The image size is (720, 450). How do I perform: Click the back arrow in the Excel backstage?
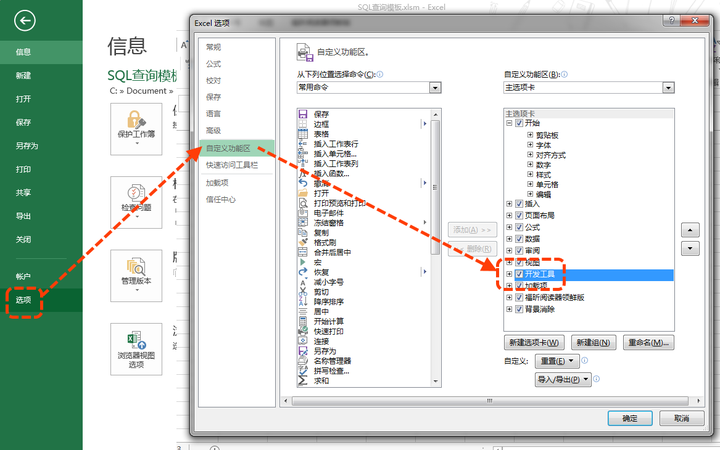[x=25, y=21]
